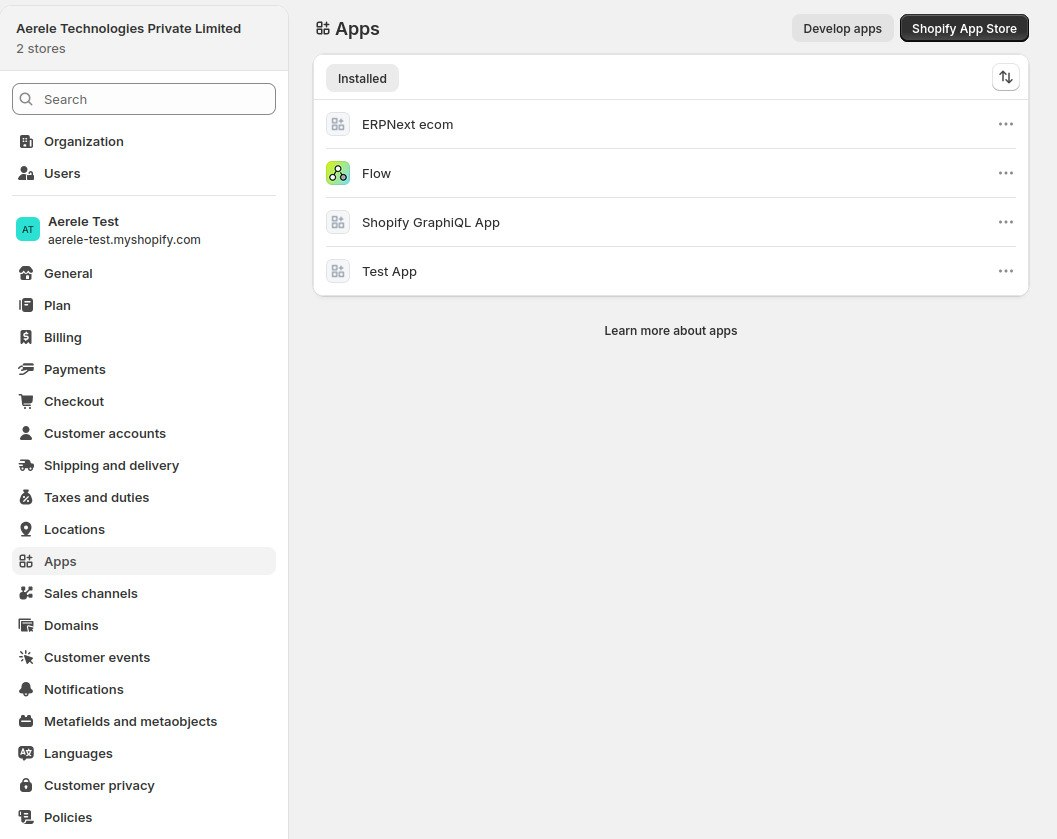Click the Customer events cursor icon
This screenshot has width=1057, height=839.
26,657
